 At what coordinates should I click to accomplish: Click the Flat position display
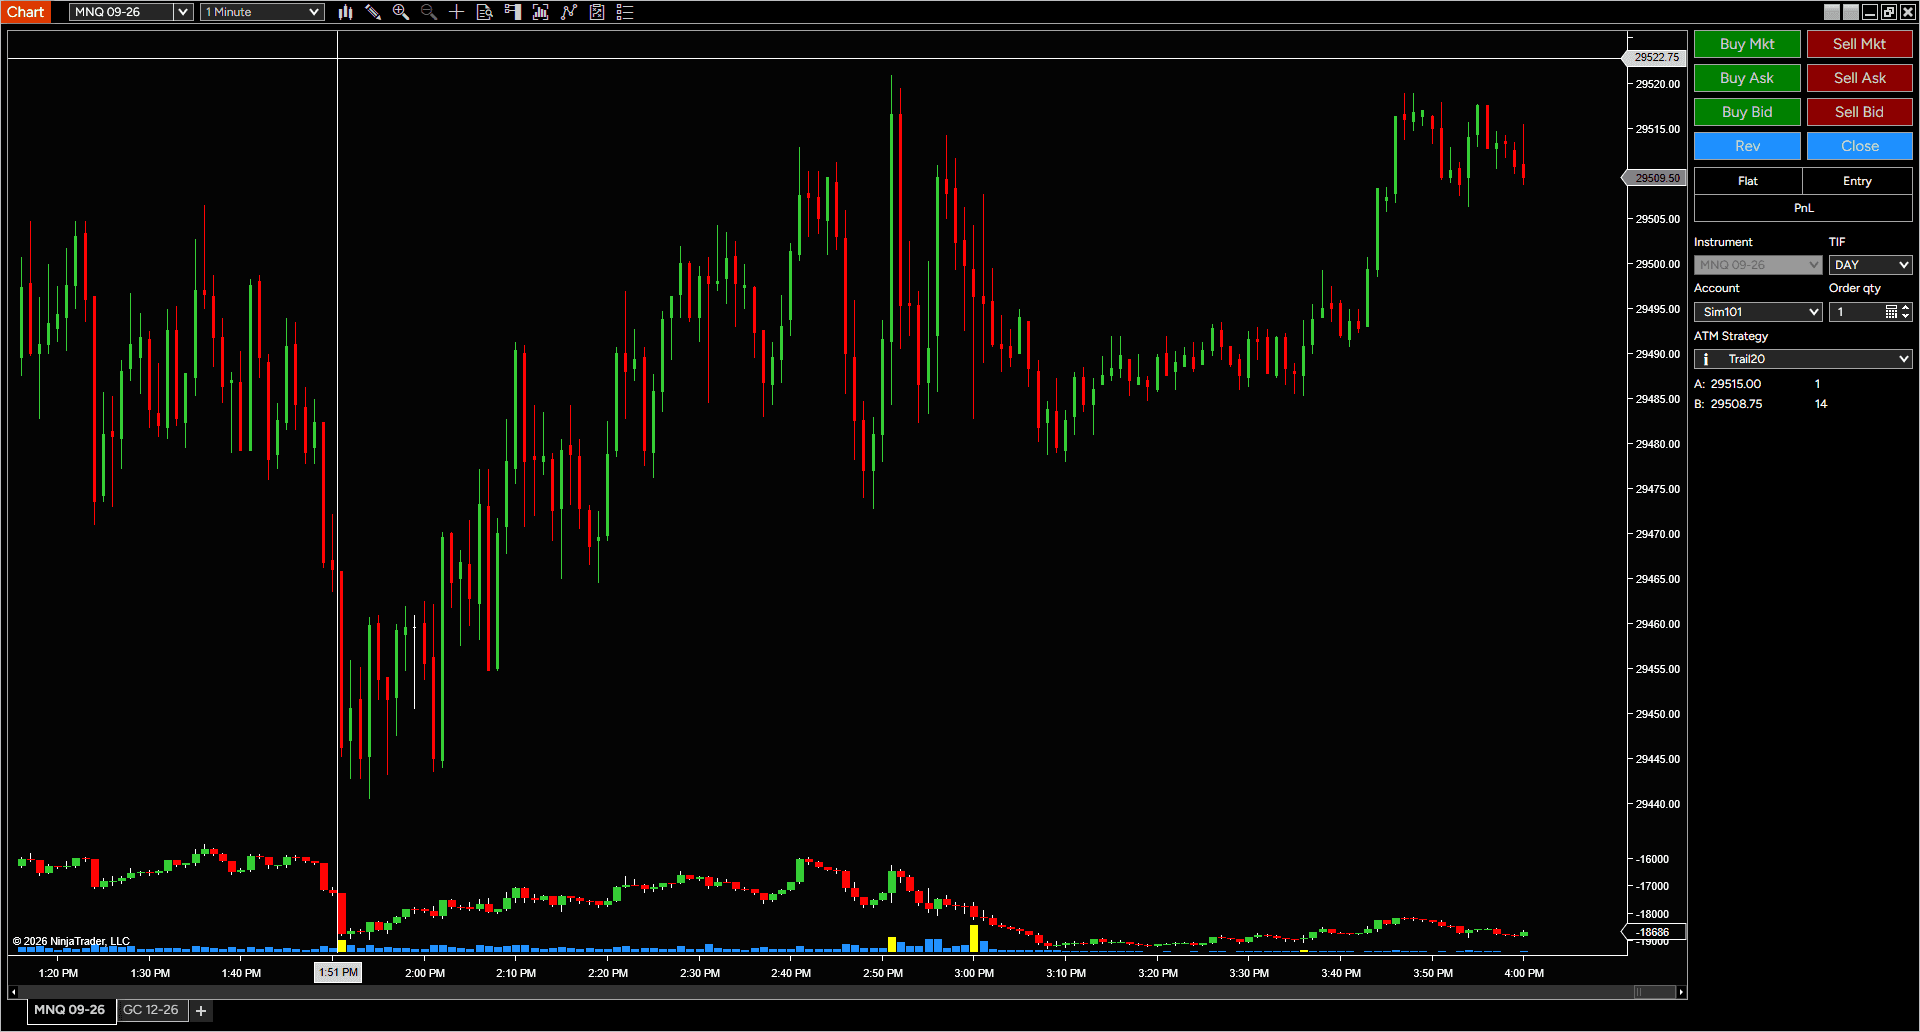[1748, 181]
